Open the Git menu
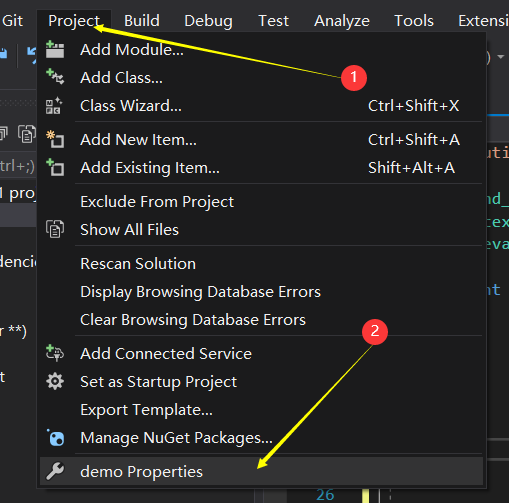The height and width of the screenshot is (503, 509). coord(12,21)
